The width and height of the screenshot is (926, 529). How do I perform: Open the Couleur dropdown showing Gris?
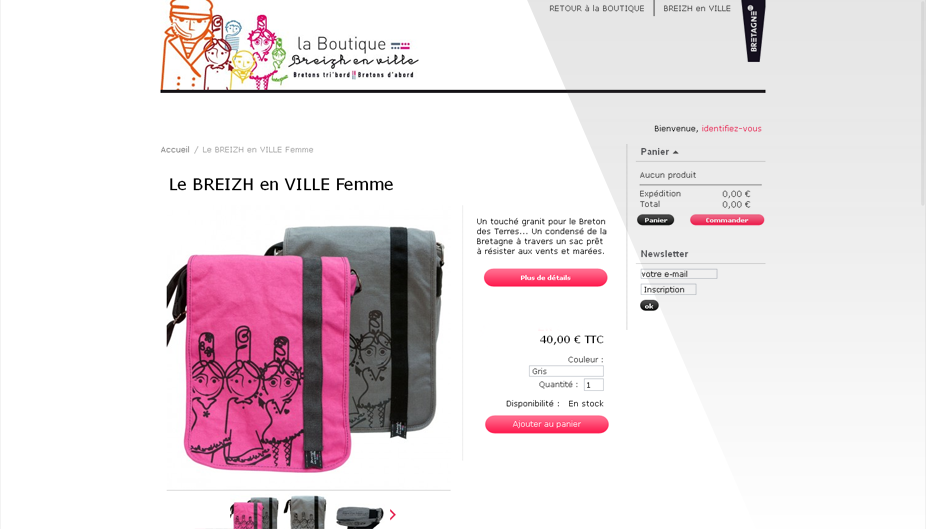[x=566, y=371]
